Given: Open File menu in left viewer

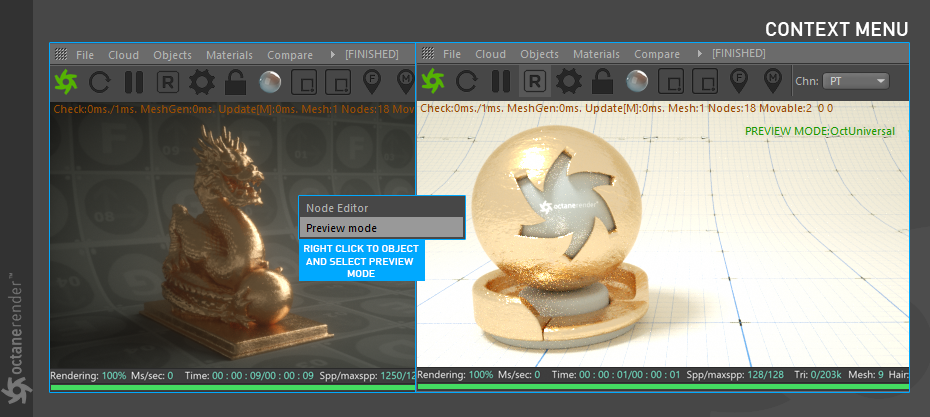Looking at the screenshot, I should (85, 55).
